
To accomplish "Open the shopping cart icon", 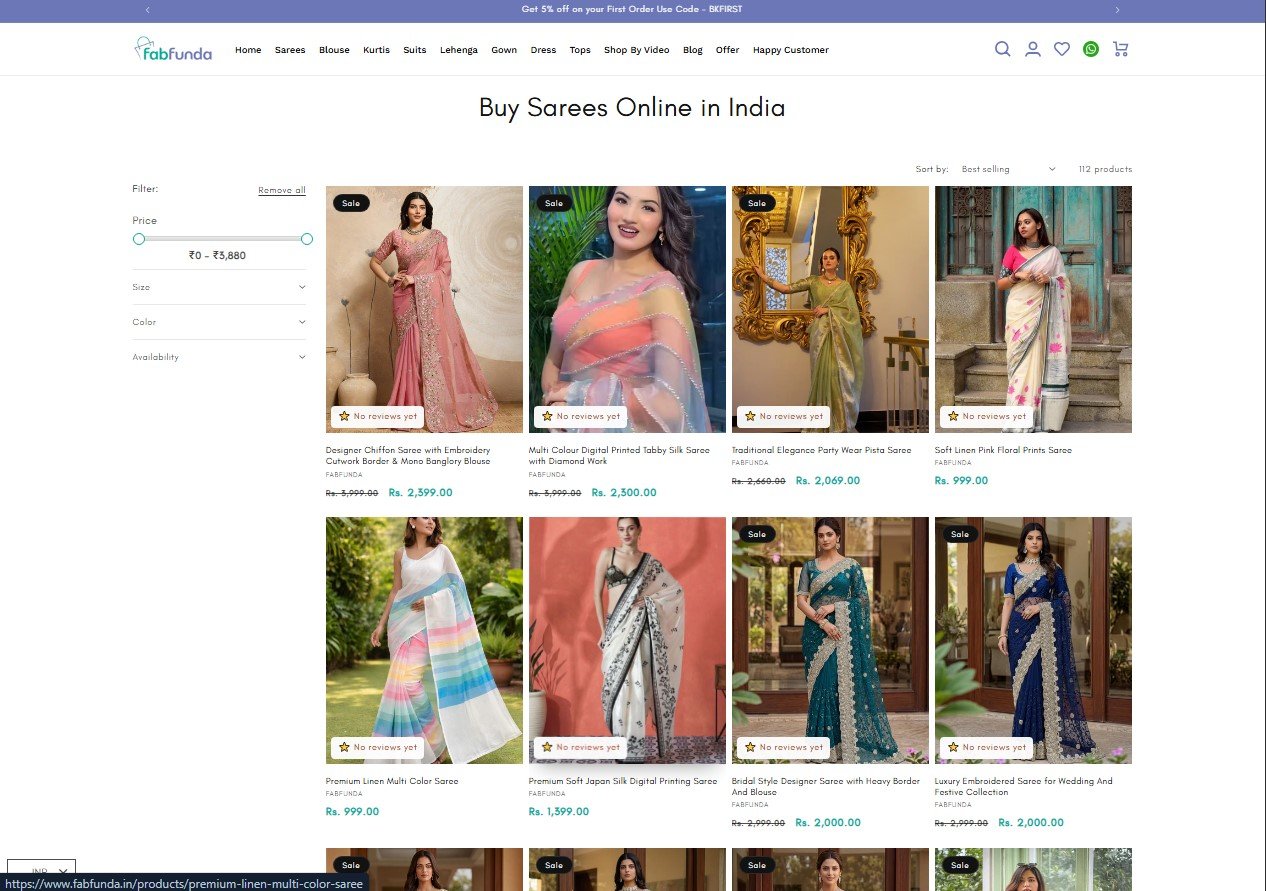I will coord(1120,49).
